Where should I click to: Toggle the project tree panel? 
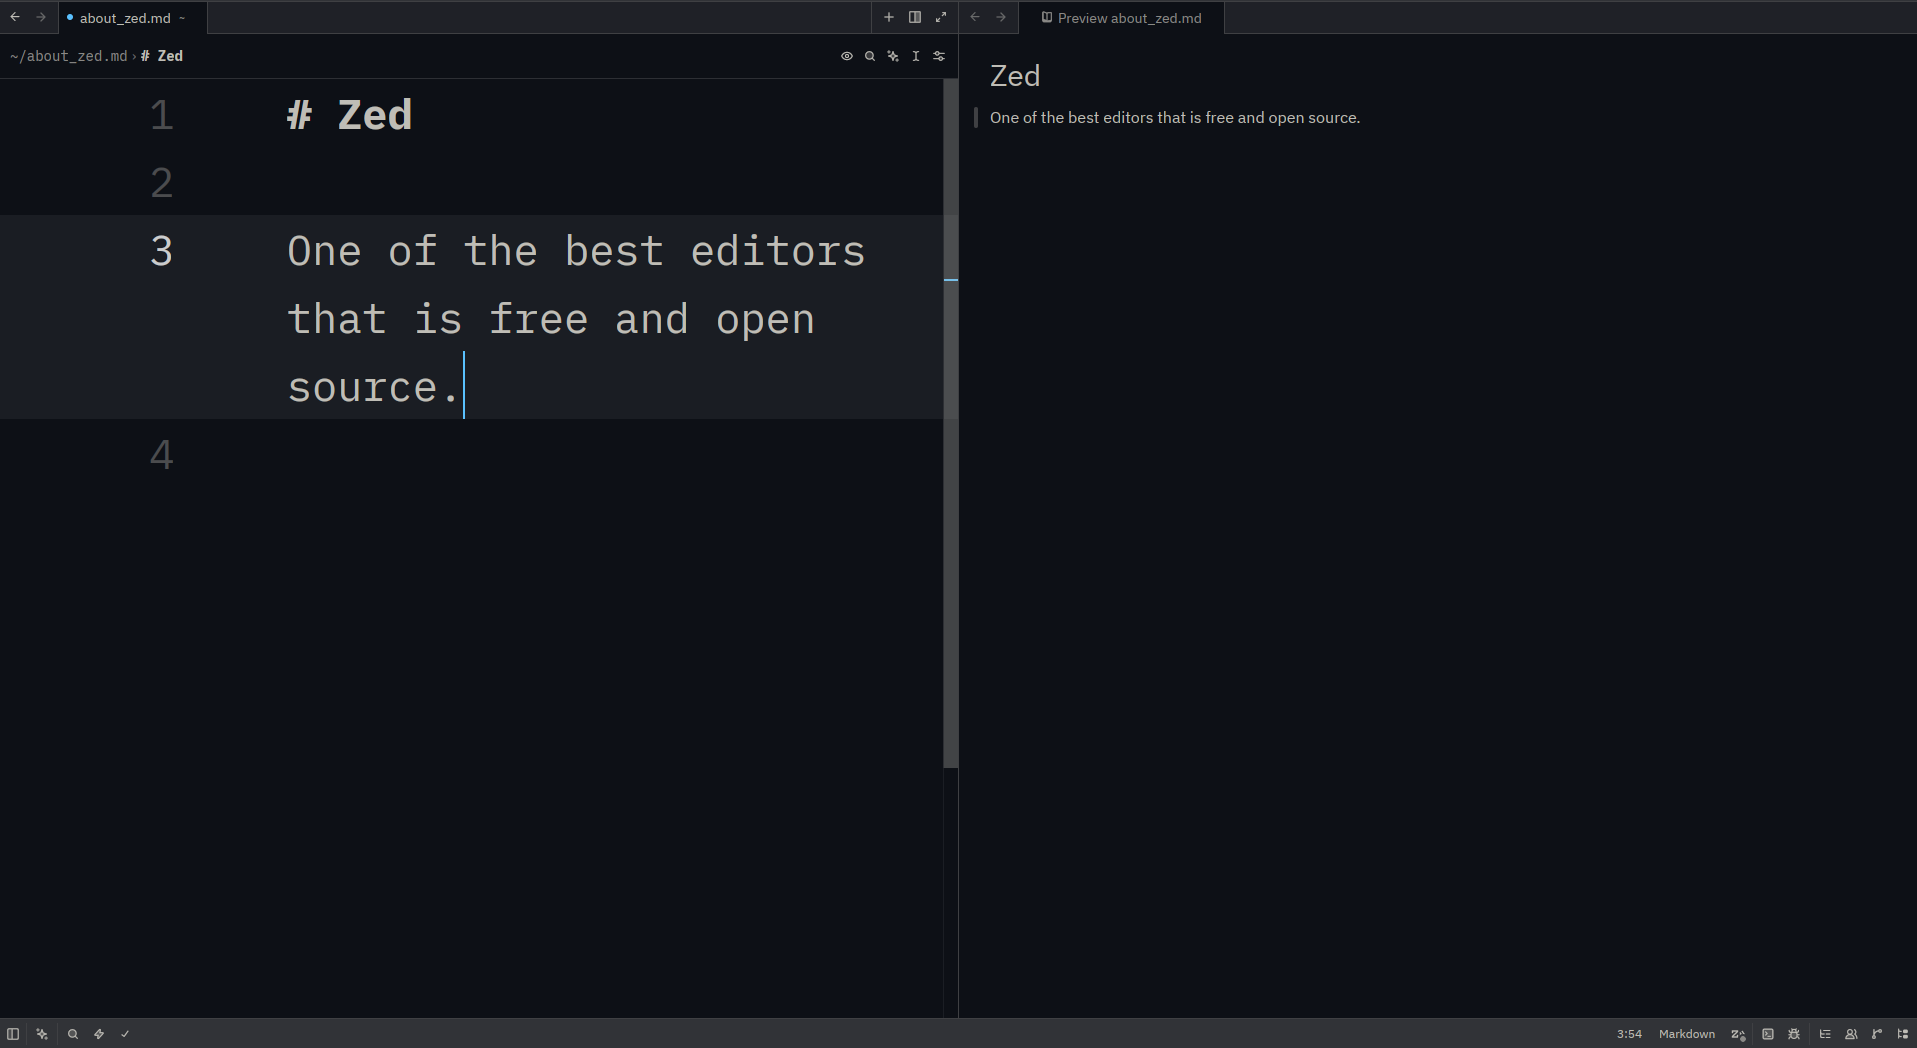coord(1903,1034)
